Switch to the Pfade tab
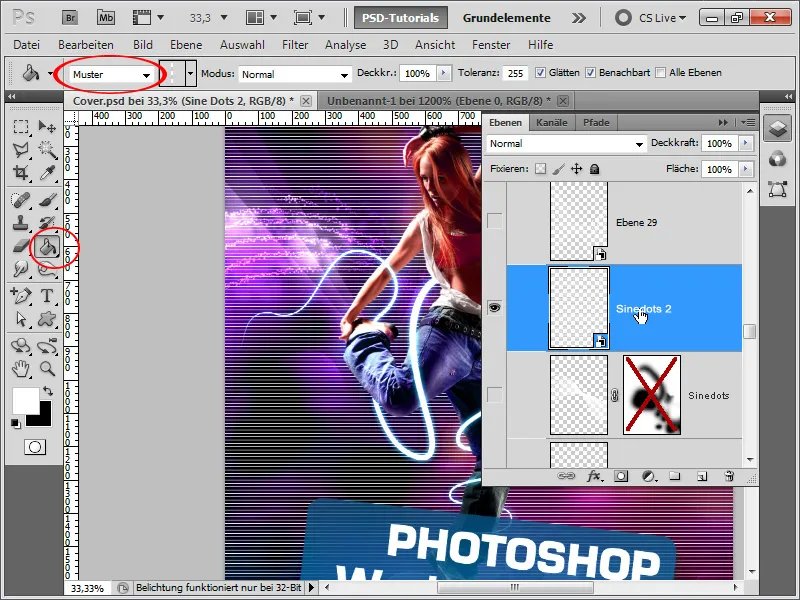 point(596,122)
